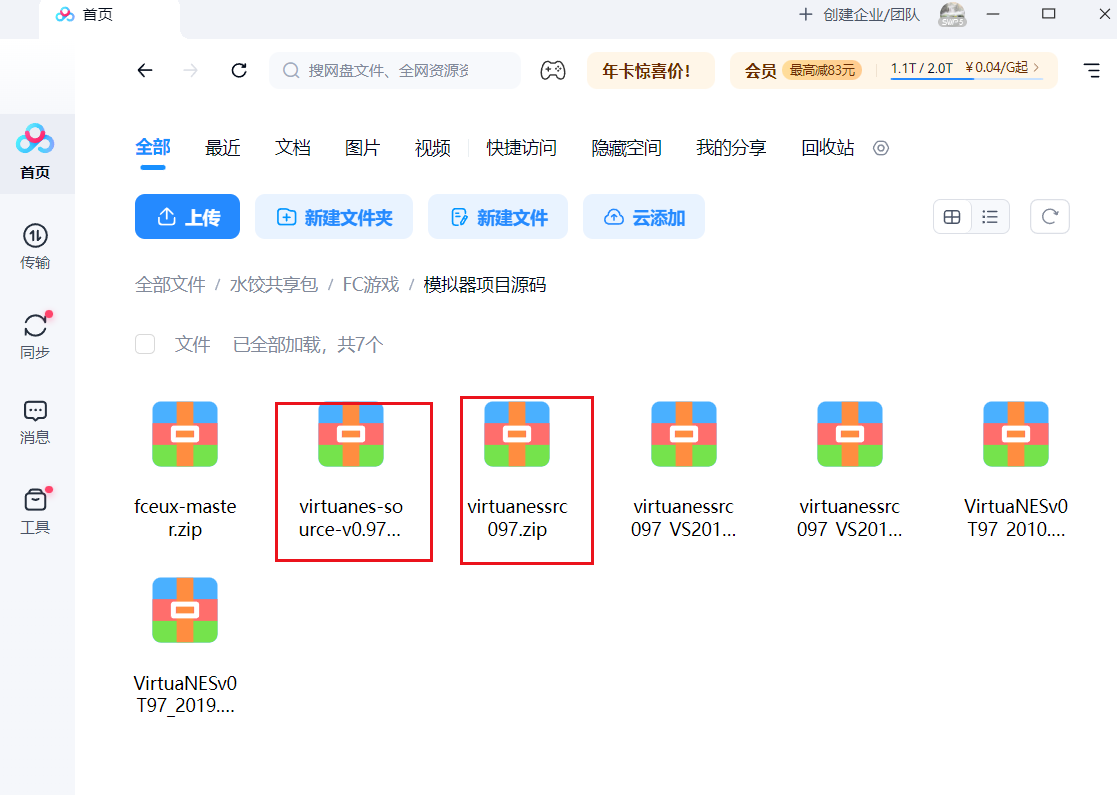Switch to the 全部 tab
This screenshot has height=795, width=1117.
click(153, 148)
